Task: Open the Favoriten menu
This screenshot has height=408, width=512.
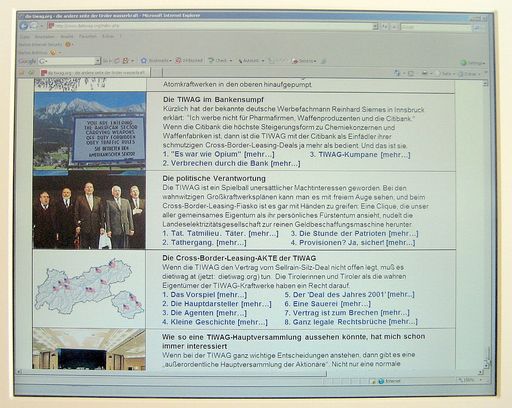Action: tap(88, 36)
